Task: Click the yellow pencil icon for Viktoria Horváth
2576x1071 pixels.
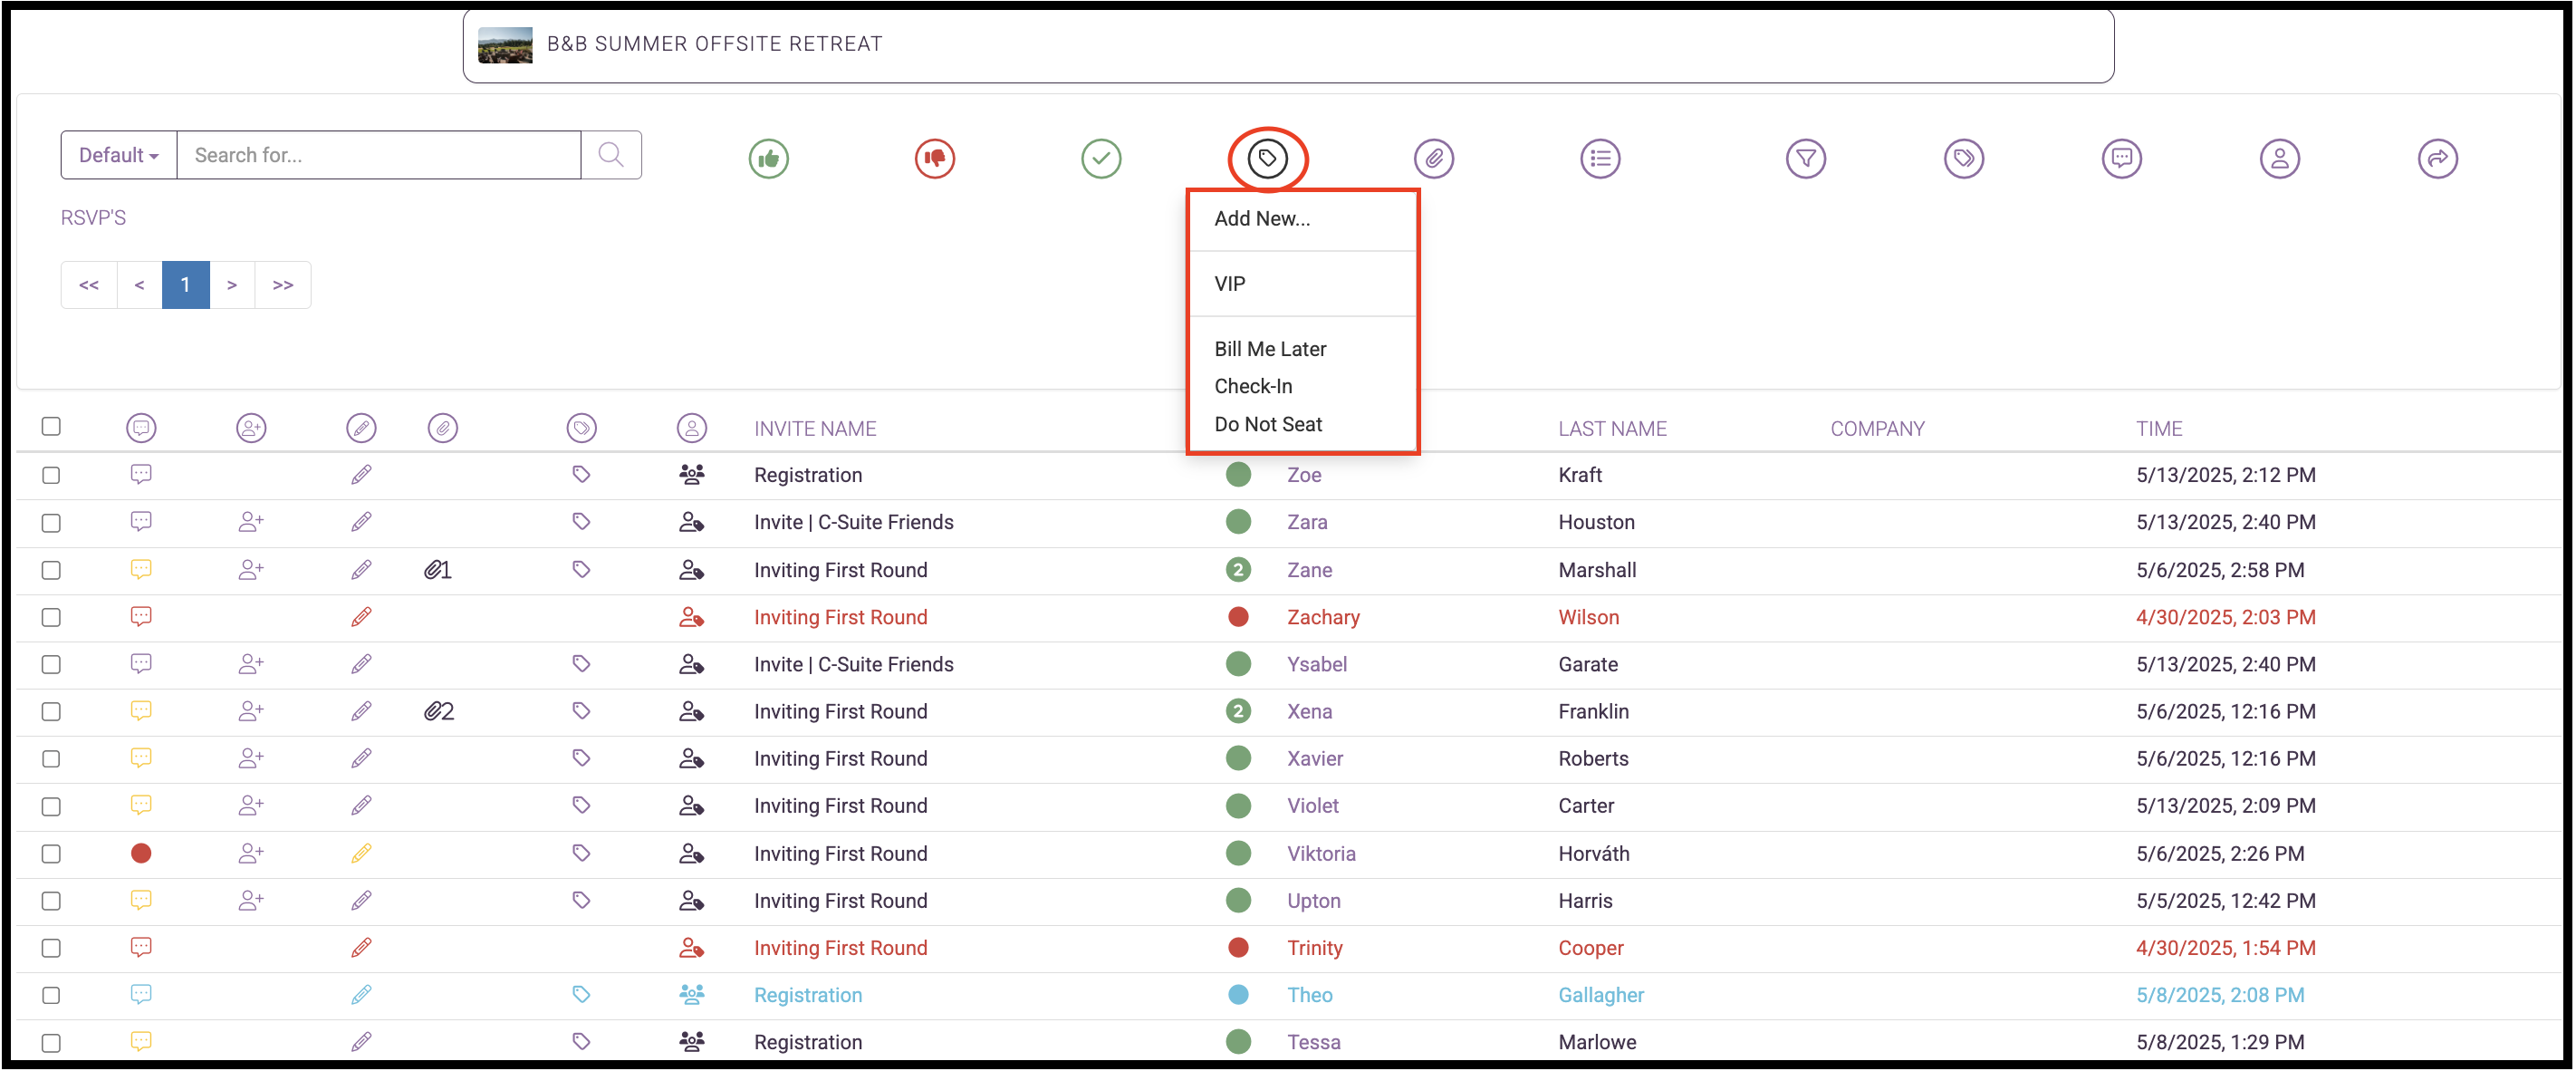Action: click(x=361, y=853)
